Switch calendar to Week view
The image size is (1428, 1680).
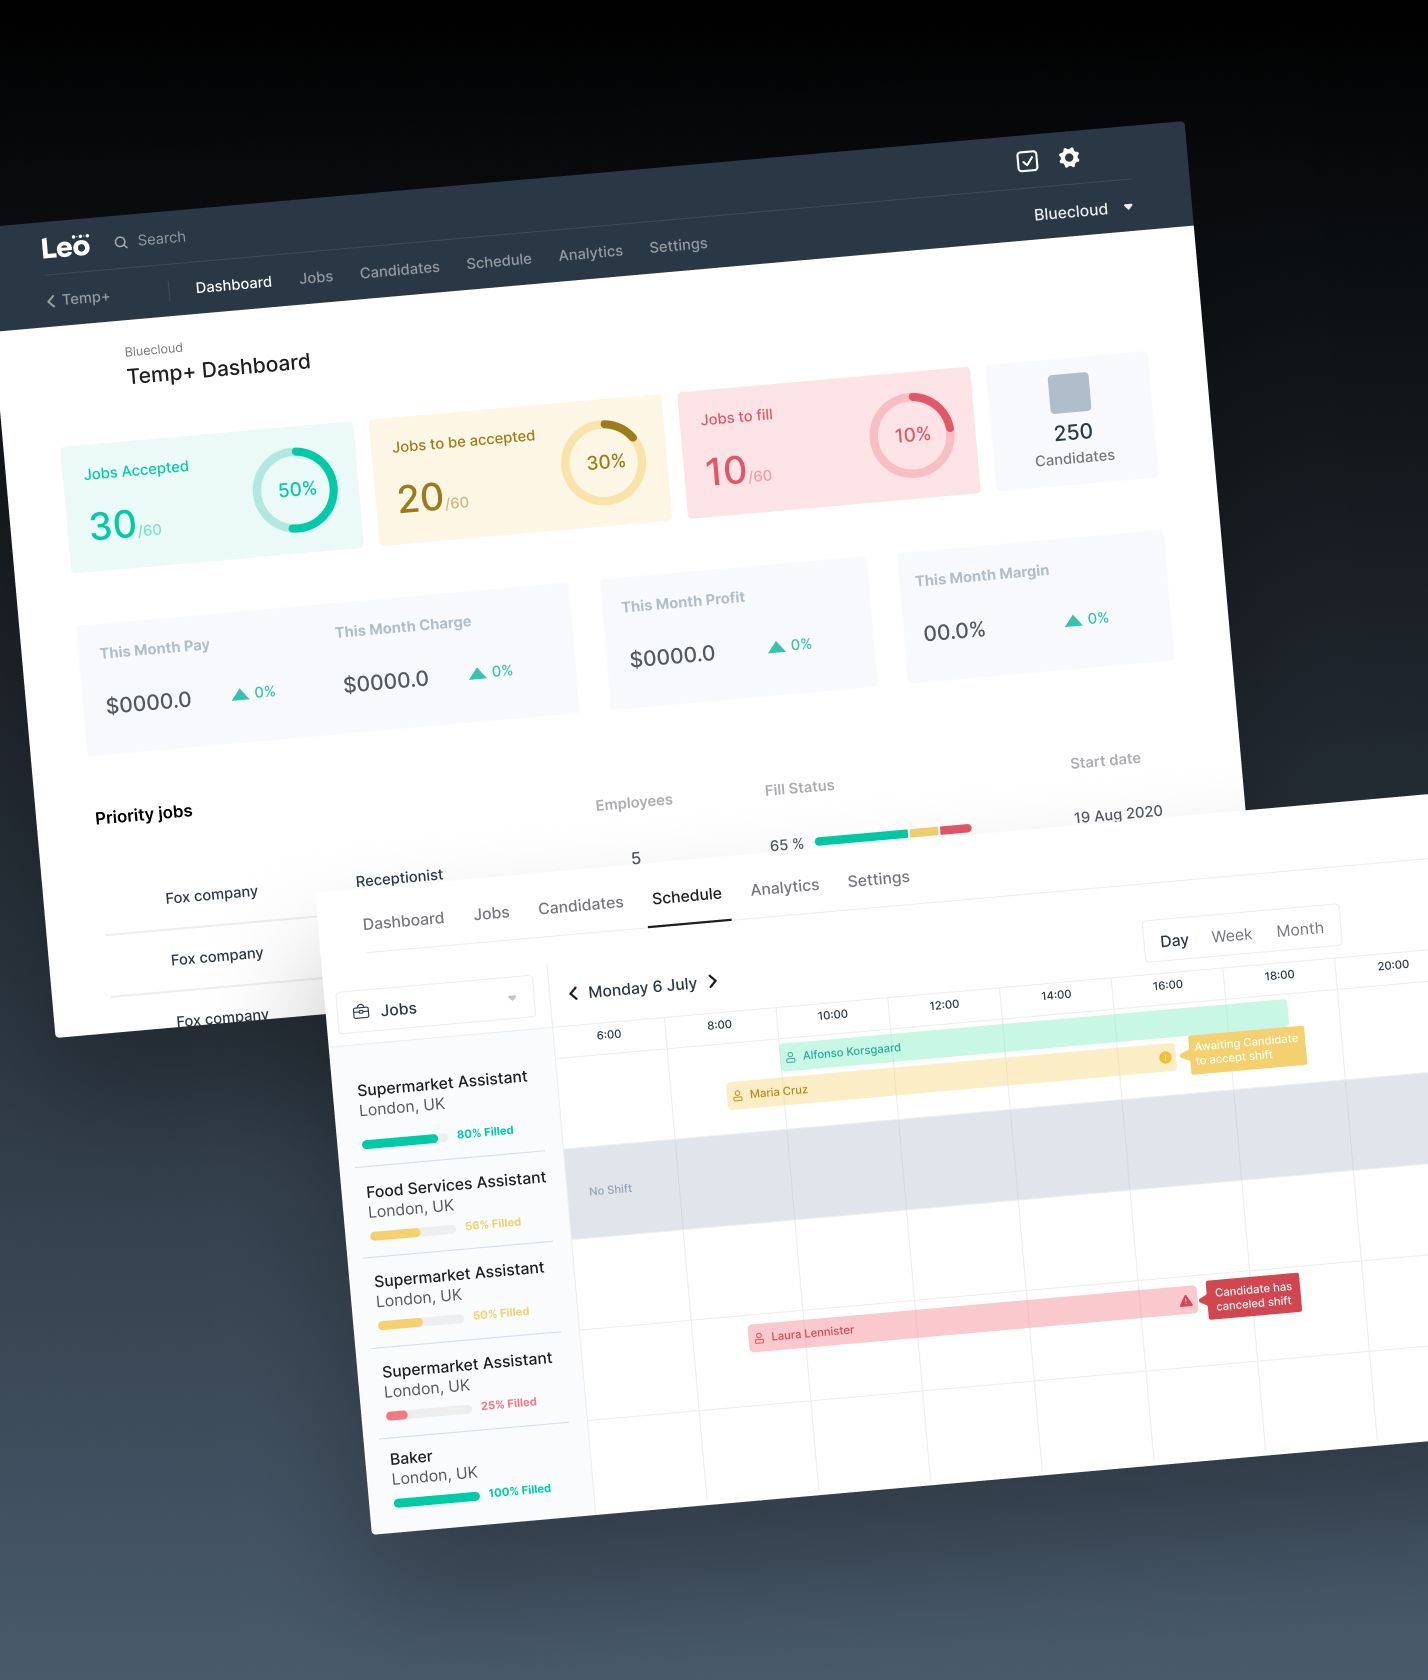coord(1231,935)
